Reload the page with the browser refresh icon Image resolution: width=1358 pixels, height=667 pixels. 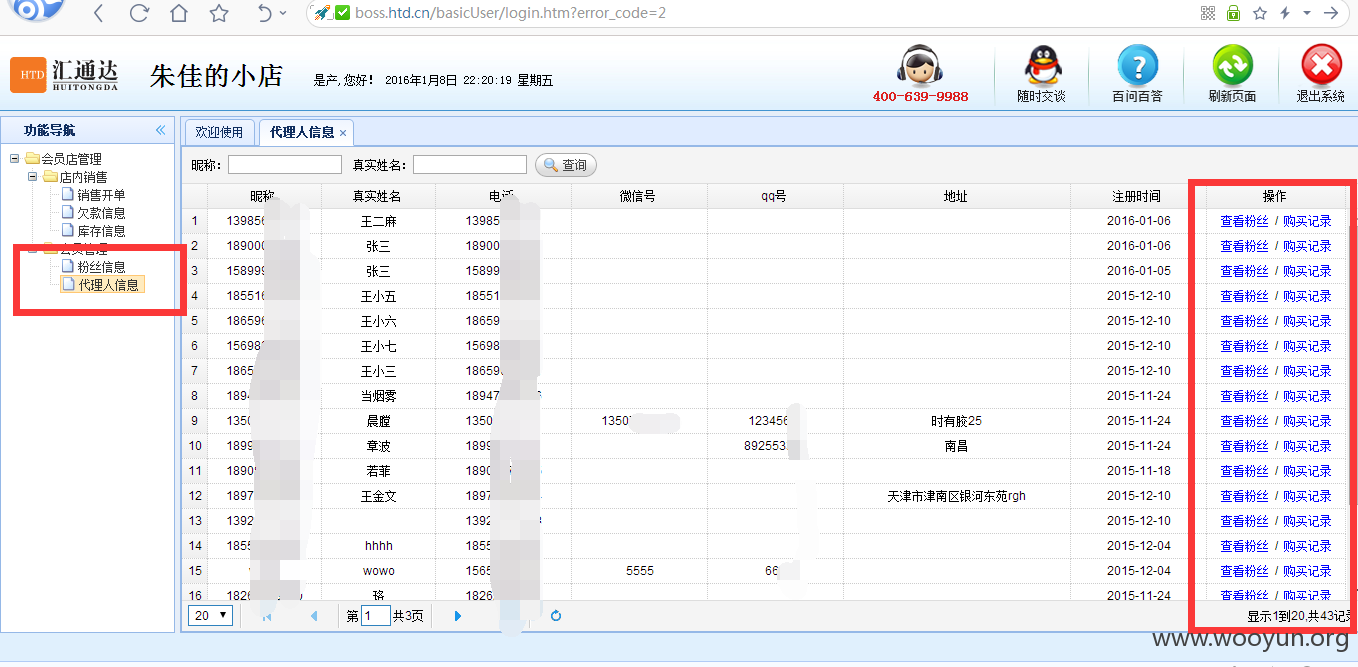[x=139, y=14]
